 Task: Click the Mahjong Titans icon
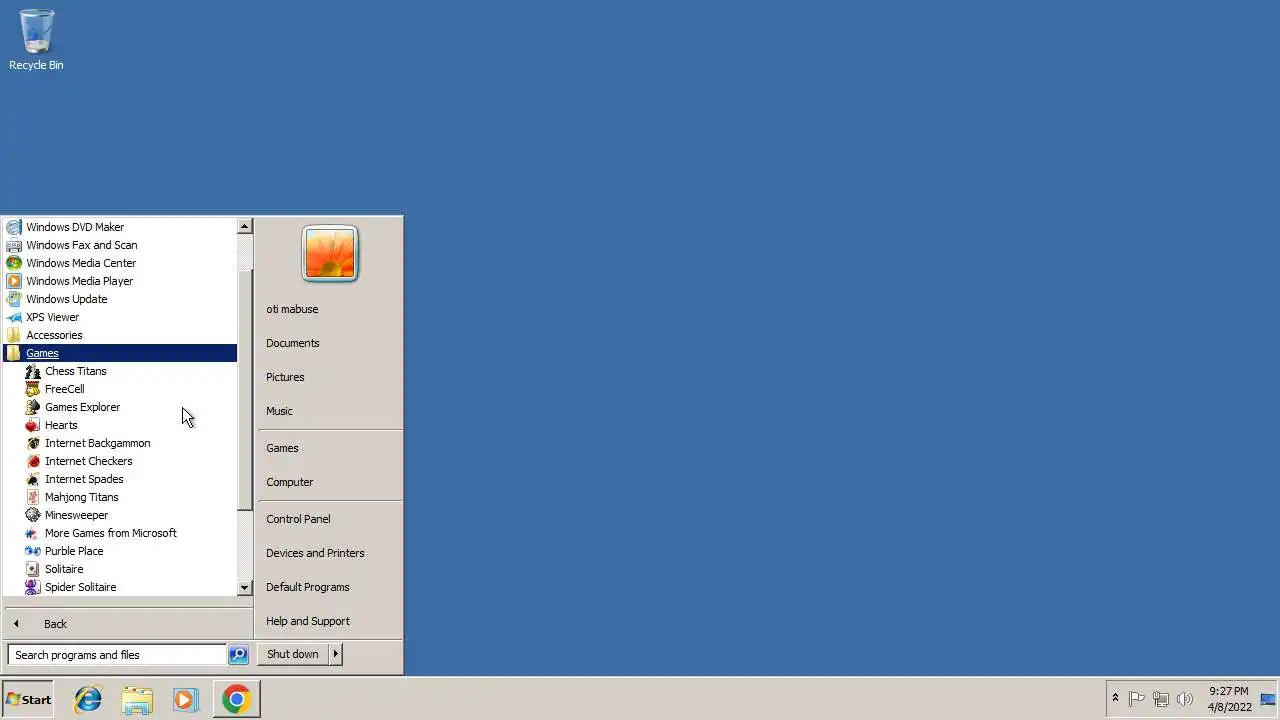pos(33,497)
